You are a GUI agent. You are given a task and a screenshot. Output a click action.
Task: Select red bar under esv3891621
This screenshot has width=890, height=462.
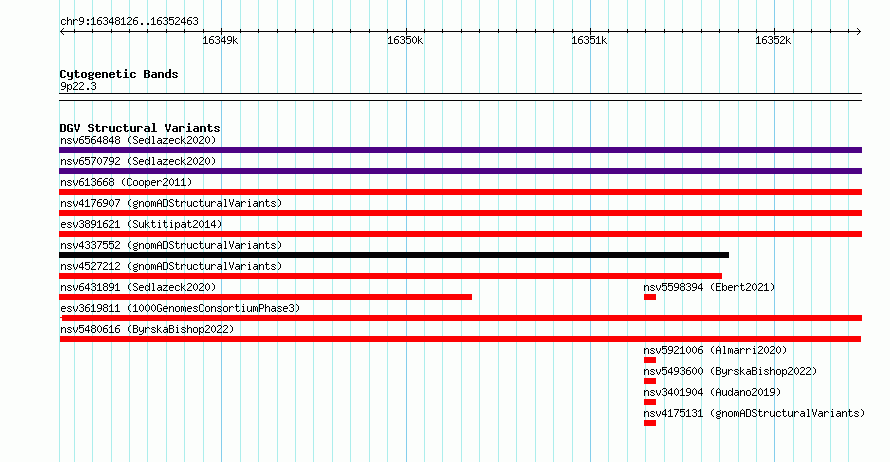460,234
